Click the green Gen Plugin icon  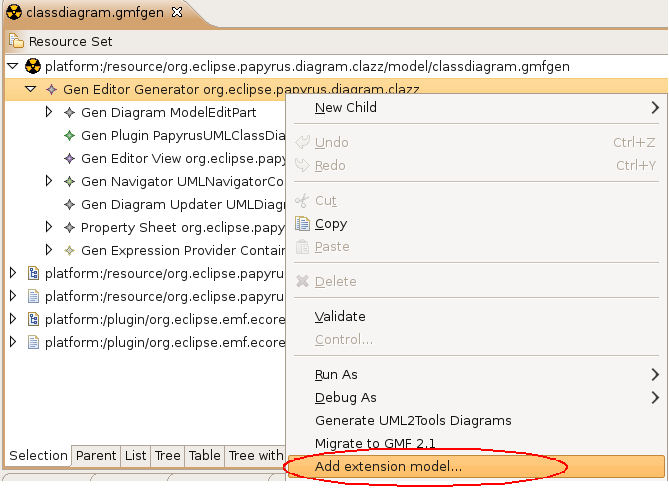(x=69, y=136)
